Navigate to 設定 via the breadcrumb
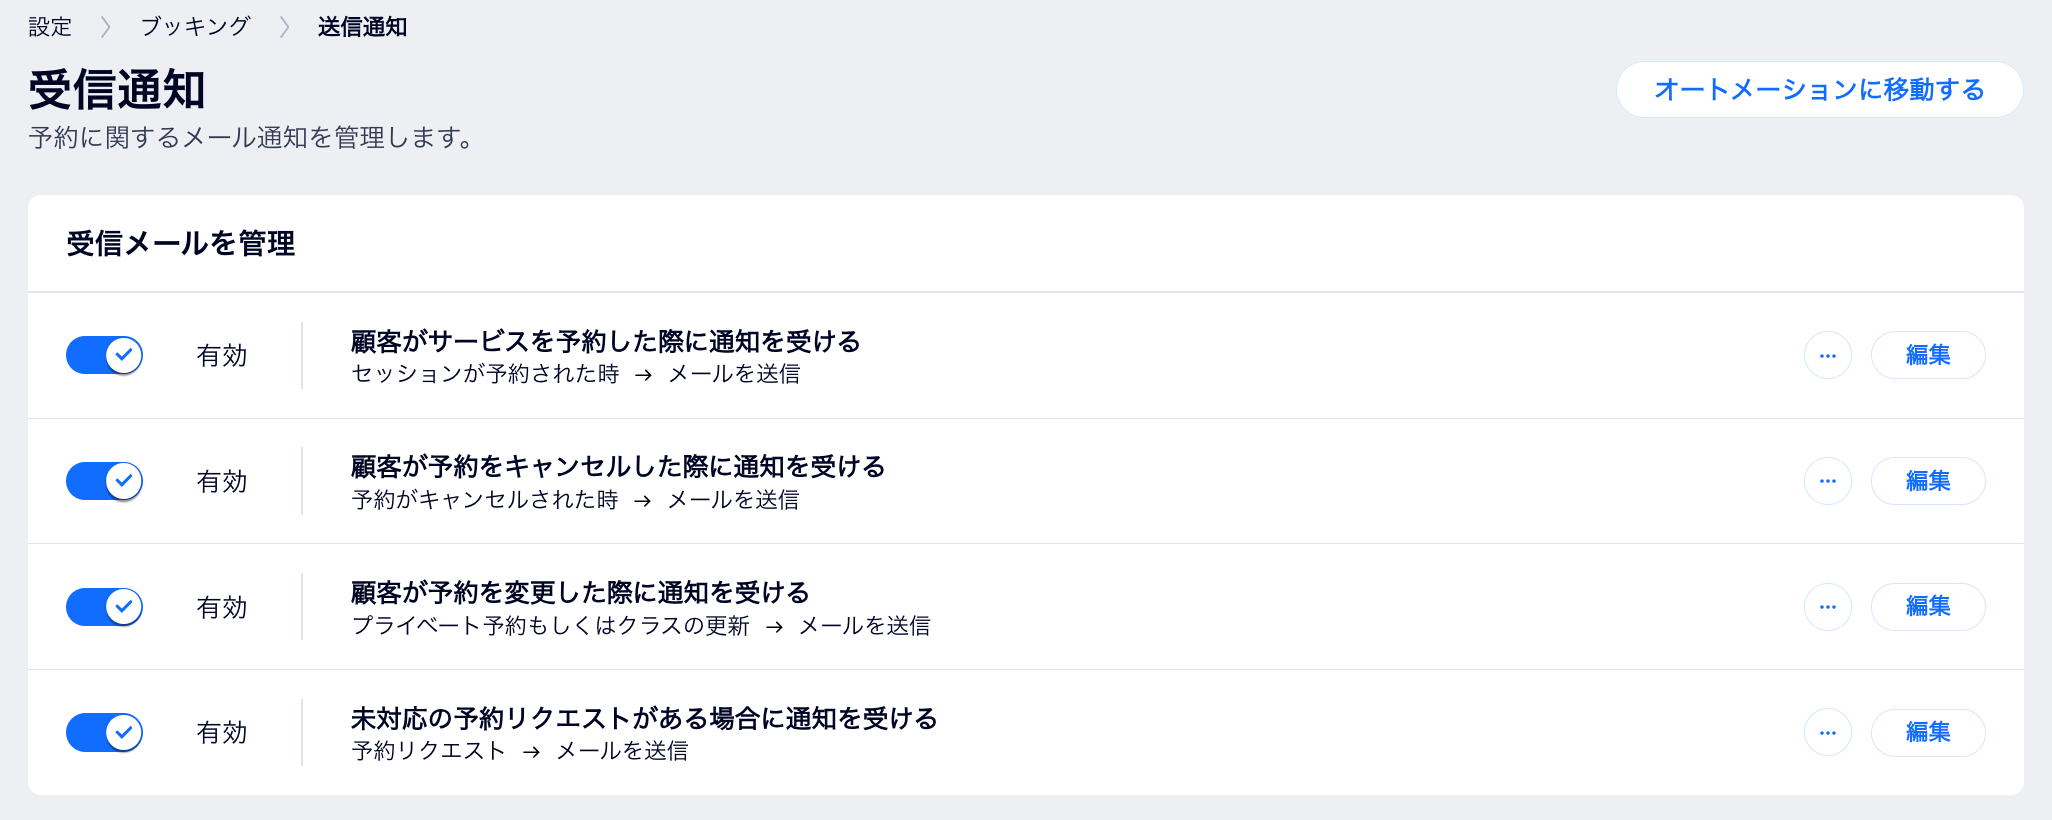The image size is (2052, 820). pyautogui.click(x=50, y=27)
